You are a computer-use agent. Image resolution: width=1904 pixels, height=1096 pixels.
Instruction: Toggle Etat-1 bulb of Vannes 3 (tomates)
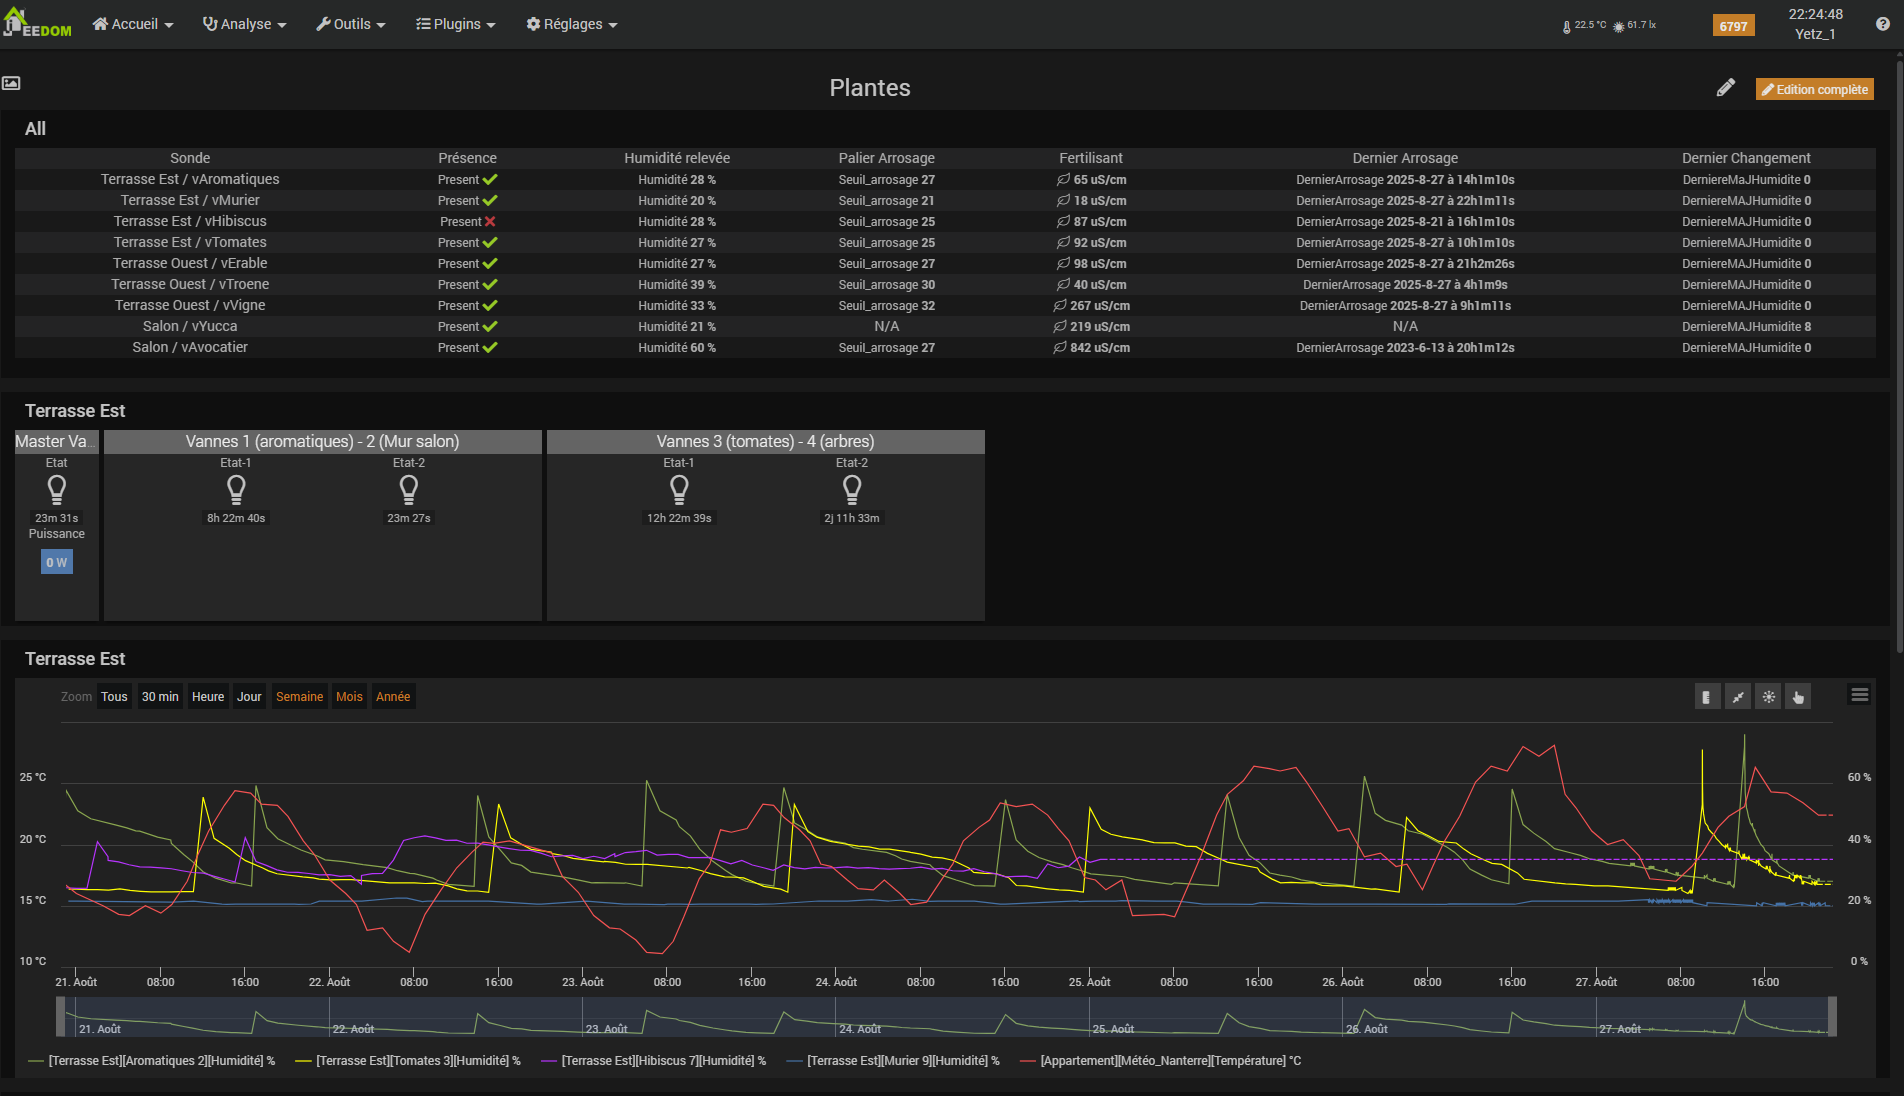click(678, 489)
